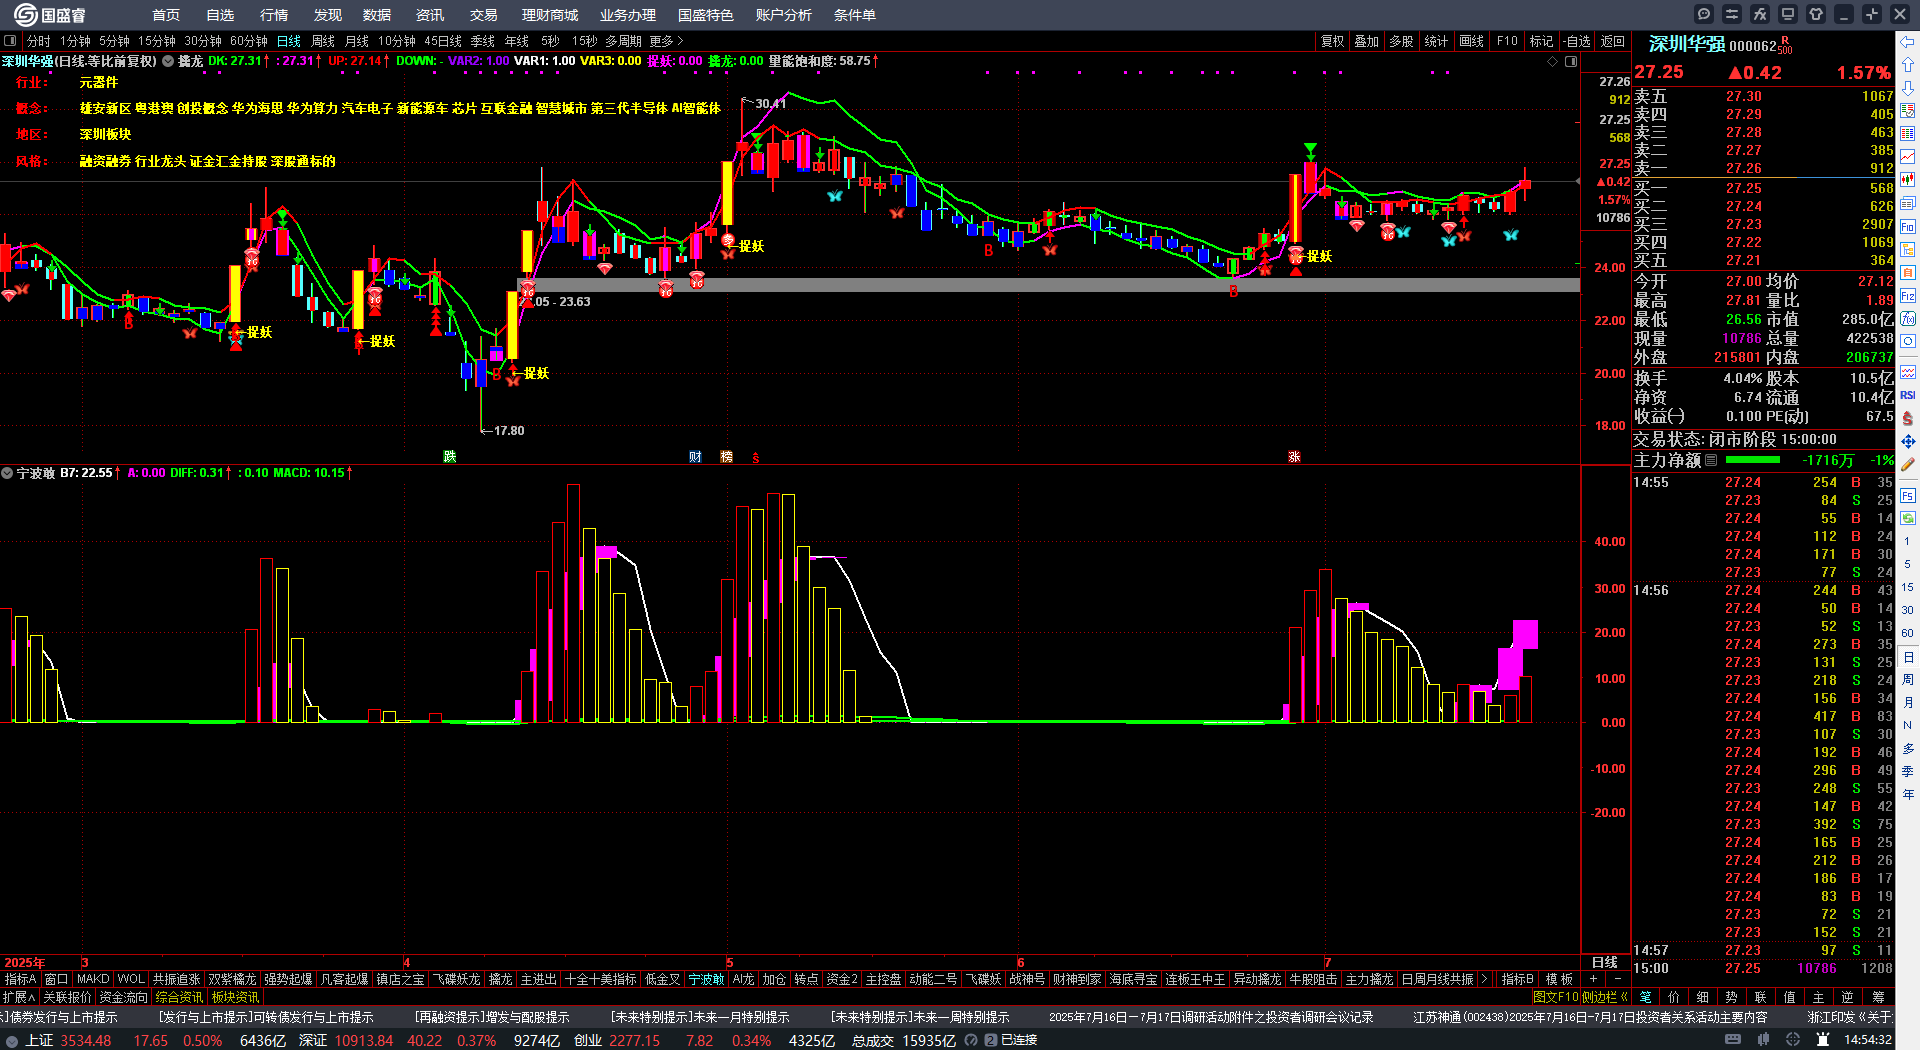Image resolution: width=1920 pixels, height=1050 pixels.
Task: Open the 指标B indicator list
Action: point(1517,979)
